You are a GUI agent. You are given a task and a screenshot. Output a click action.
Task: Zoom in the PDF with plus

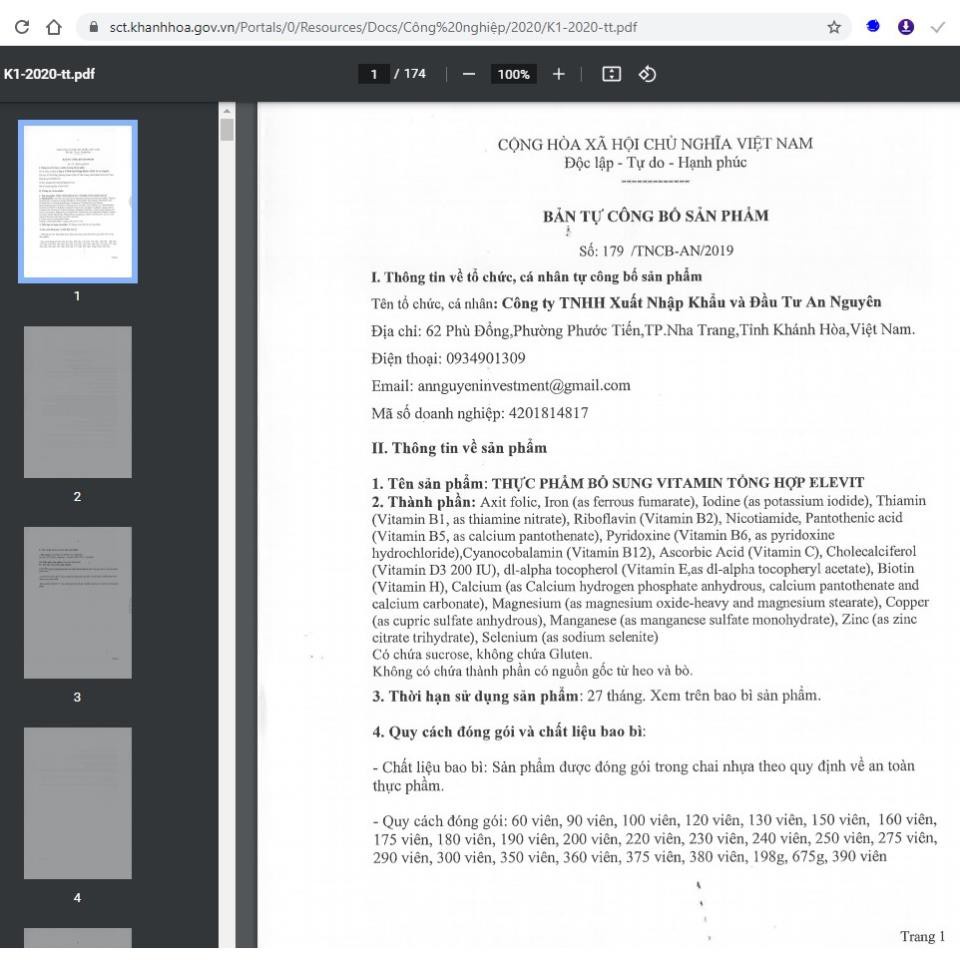click(558, 74)
